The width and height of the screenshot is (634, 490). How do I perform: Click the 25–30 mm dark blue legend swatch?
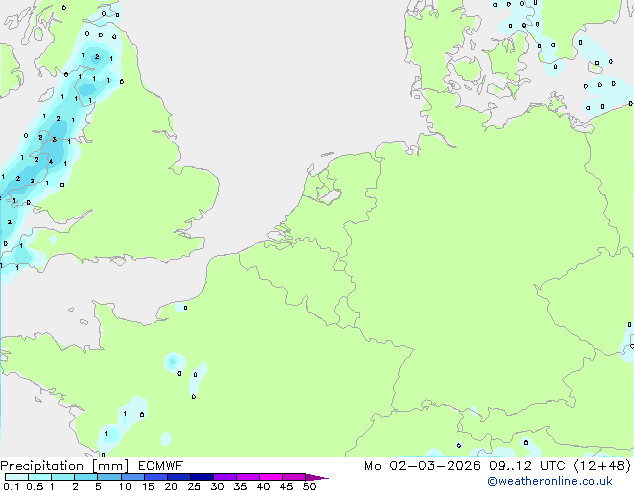(202, 477)
